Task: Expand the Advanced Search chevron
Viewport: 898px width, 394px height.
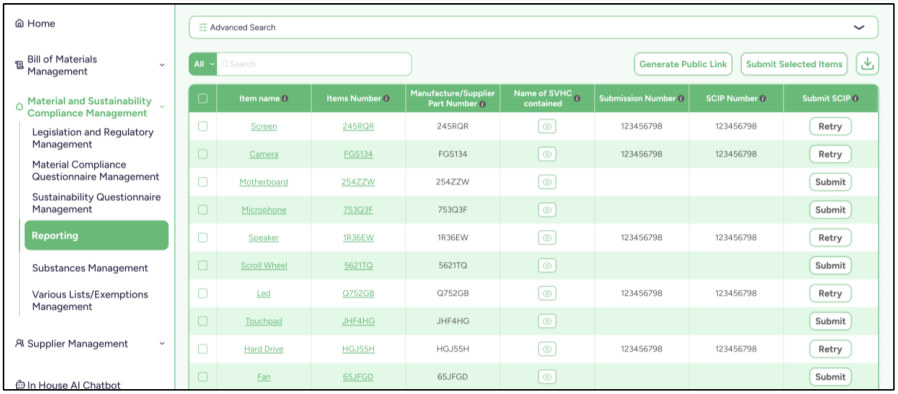Action: tap(859, 27)
